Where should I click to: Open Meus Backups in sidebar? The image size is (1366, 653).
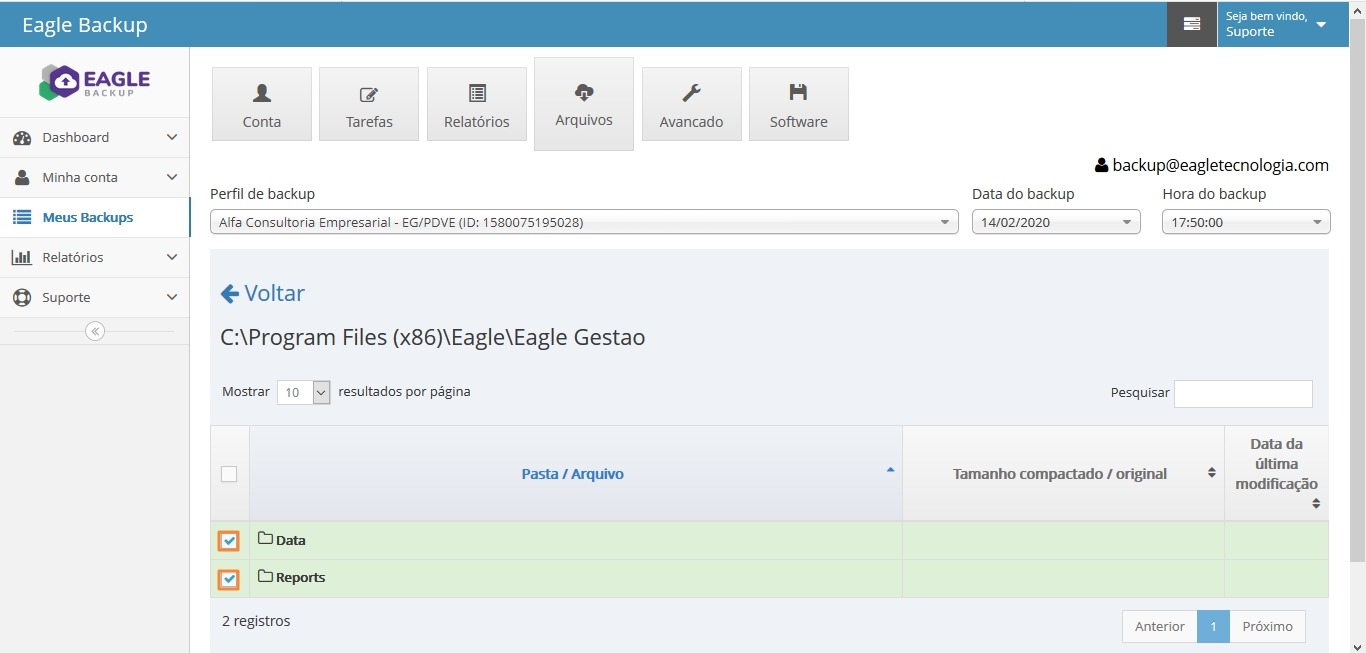[95, 218]
